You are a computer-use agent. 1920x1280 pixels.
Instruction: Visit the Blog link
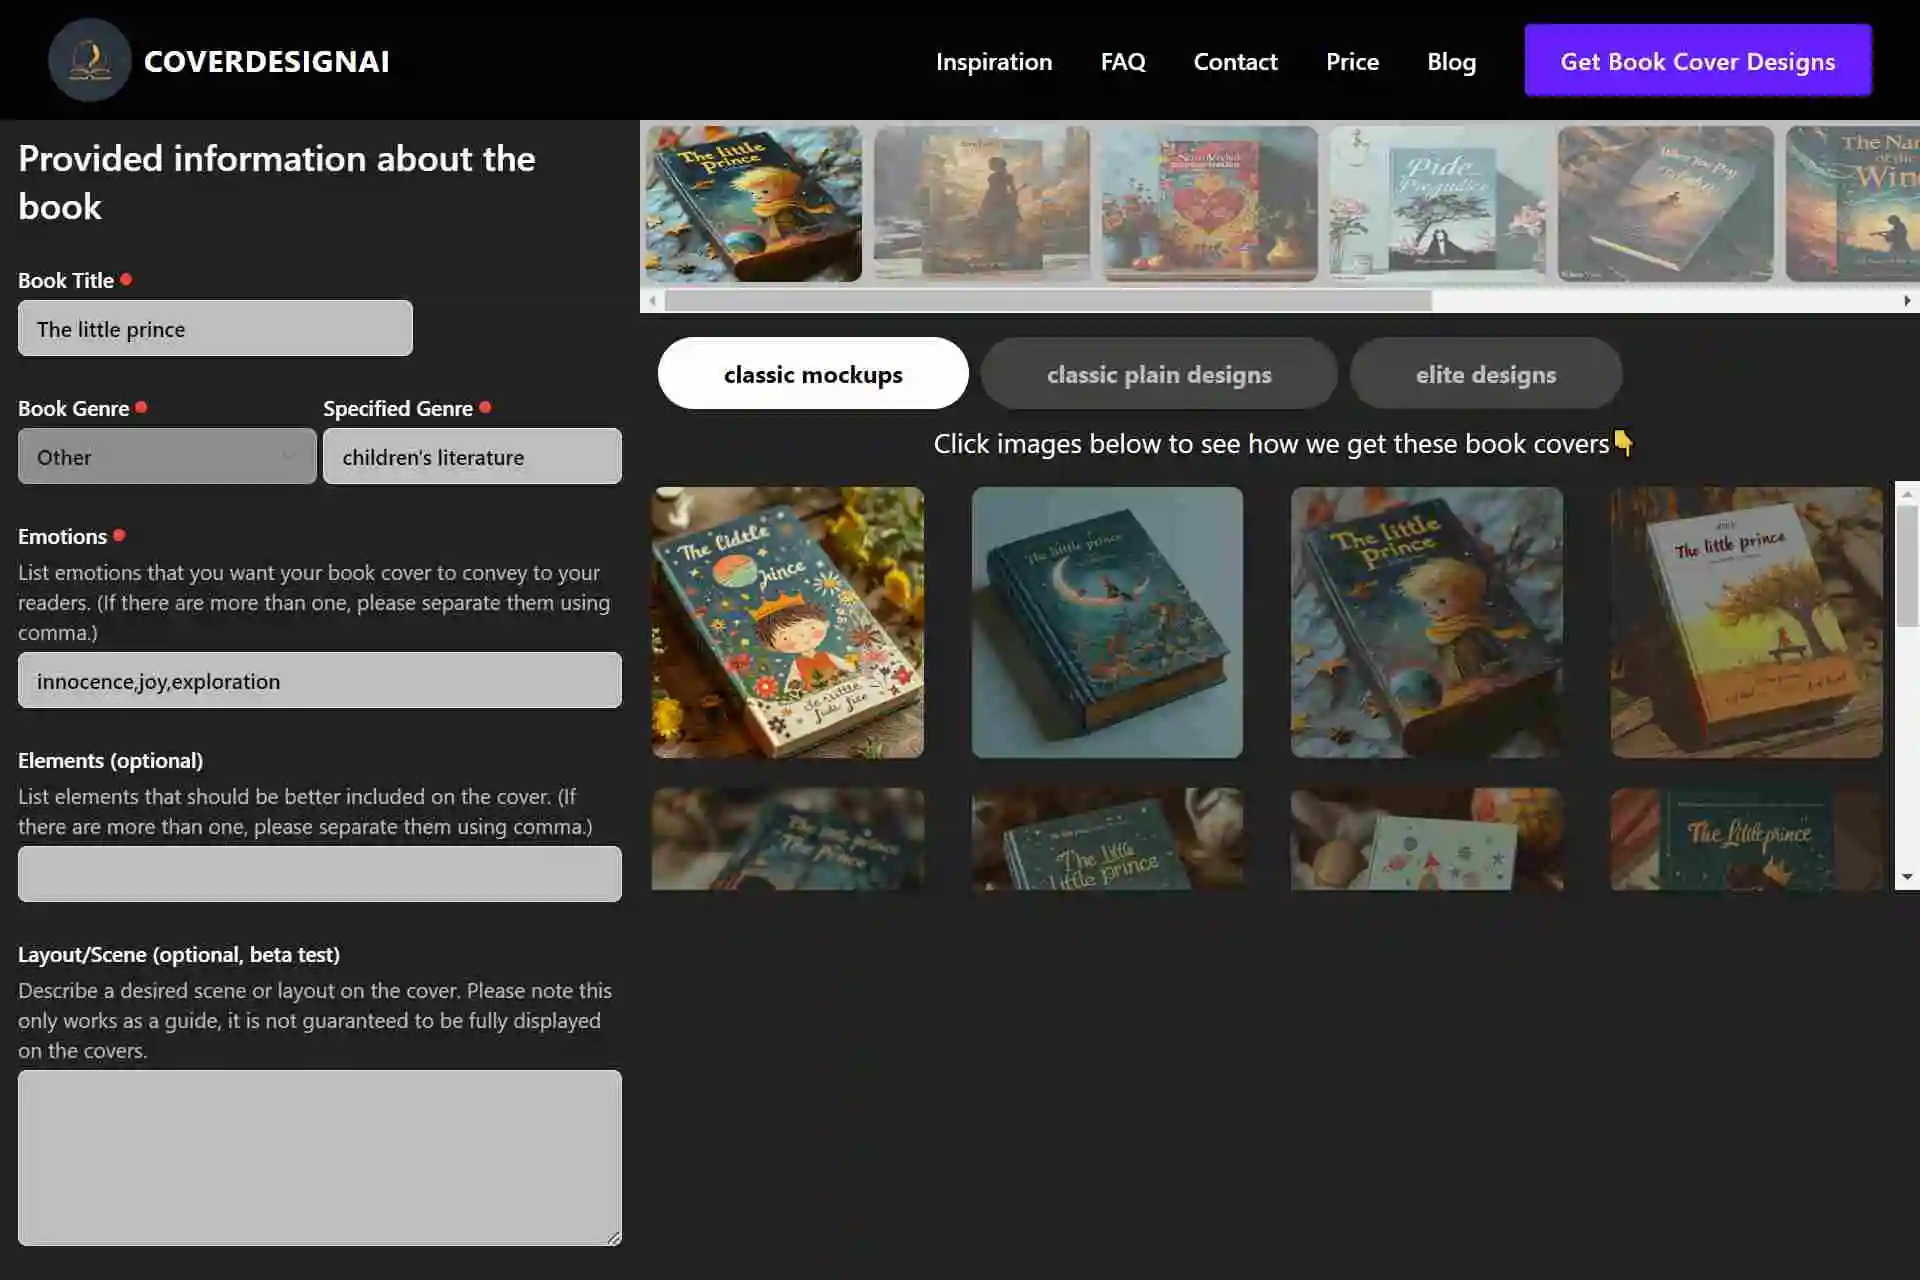[x=1451, y=61]
